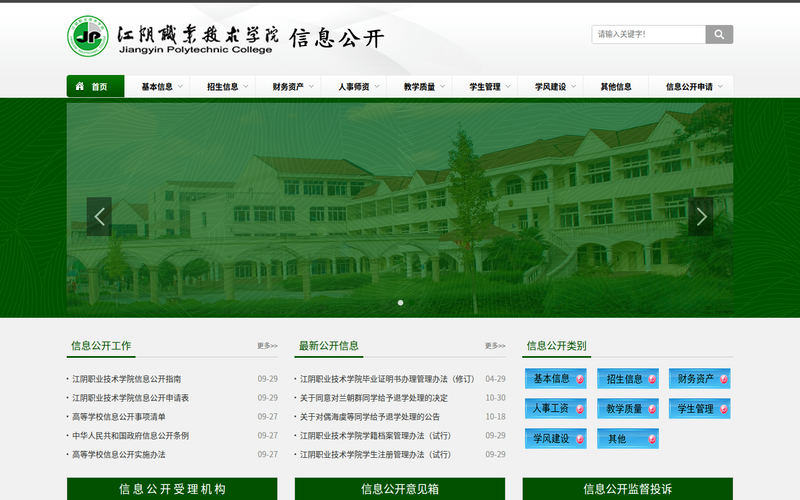Open 学籍档案管理办法(试行) article
800x500 pixels.
pyautogui.click(x=376, y=436)
